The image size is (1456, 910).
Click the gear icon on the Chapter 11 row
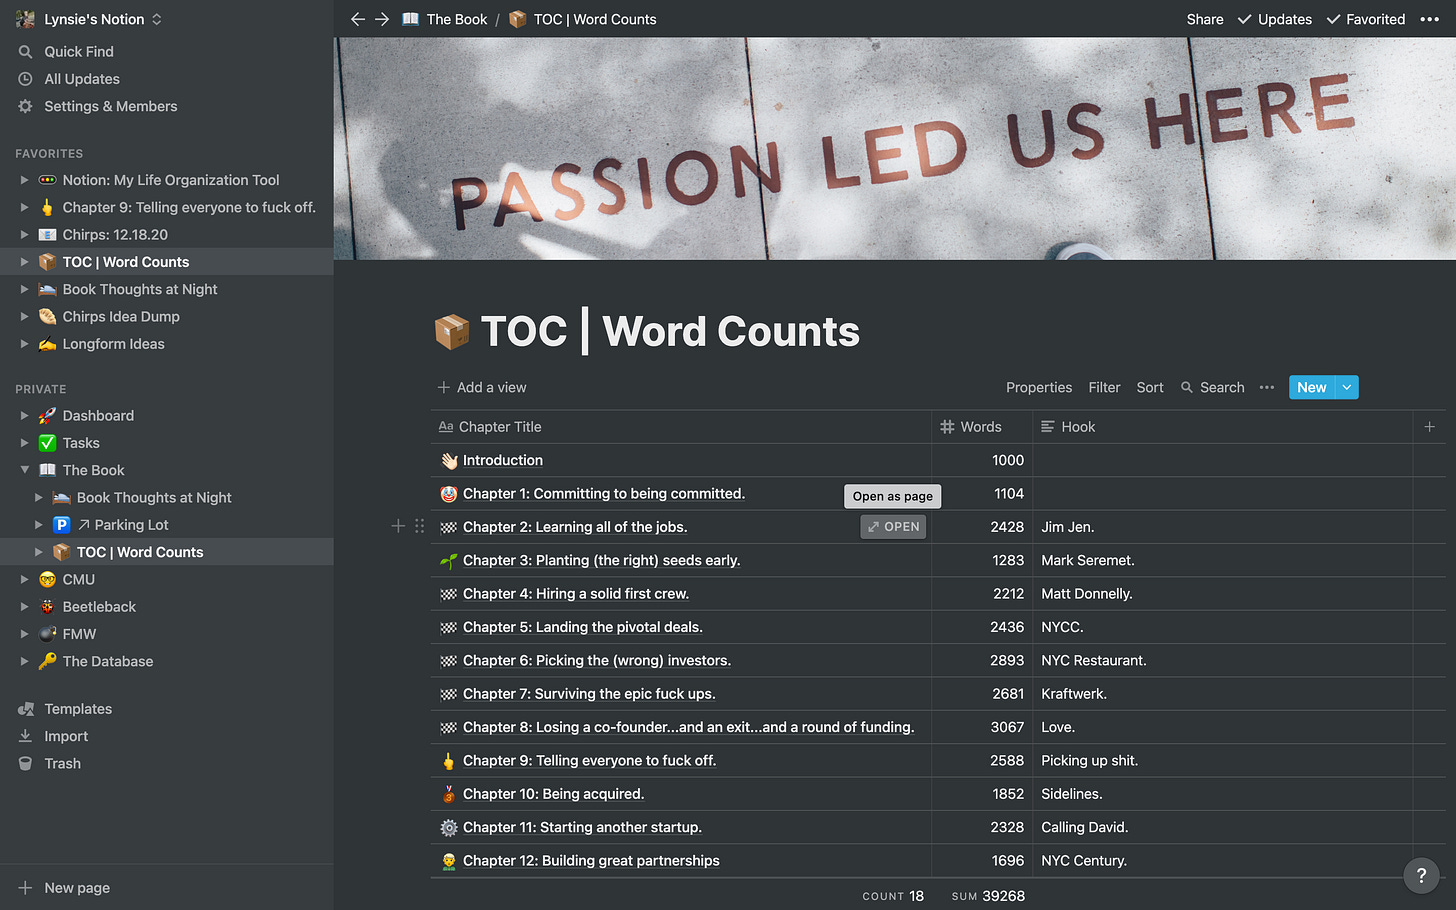tap(449, 828)
